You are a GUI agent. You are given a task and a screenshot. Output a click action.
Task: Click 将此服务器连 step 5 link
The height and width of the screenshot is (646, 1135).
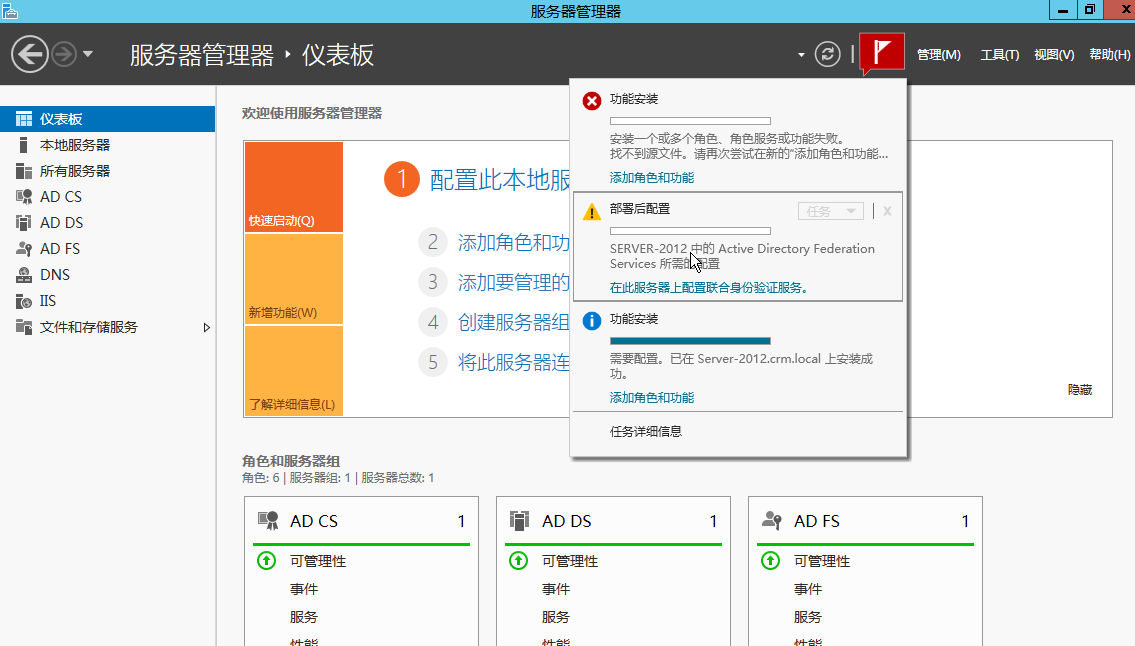tap(513, 361)
